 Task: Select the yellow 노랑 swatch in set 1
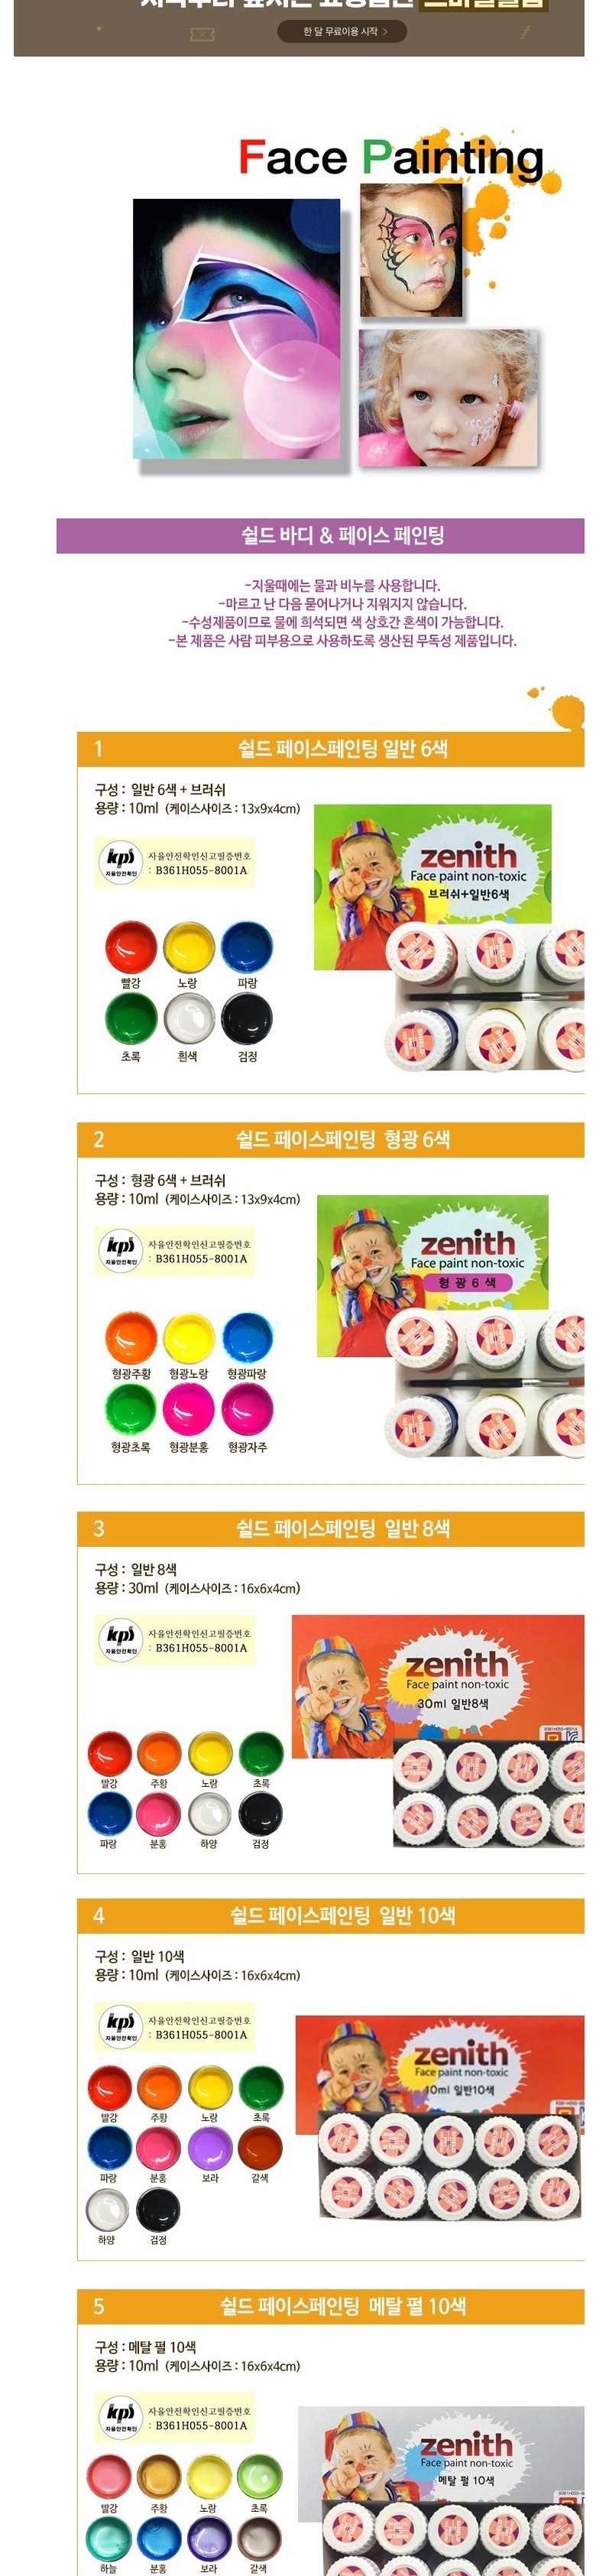click(x=189, y=947)
